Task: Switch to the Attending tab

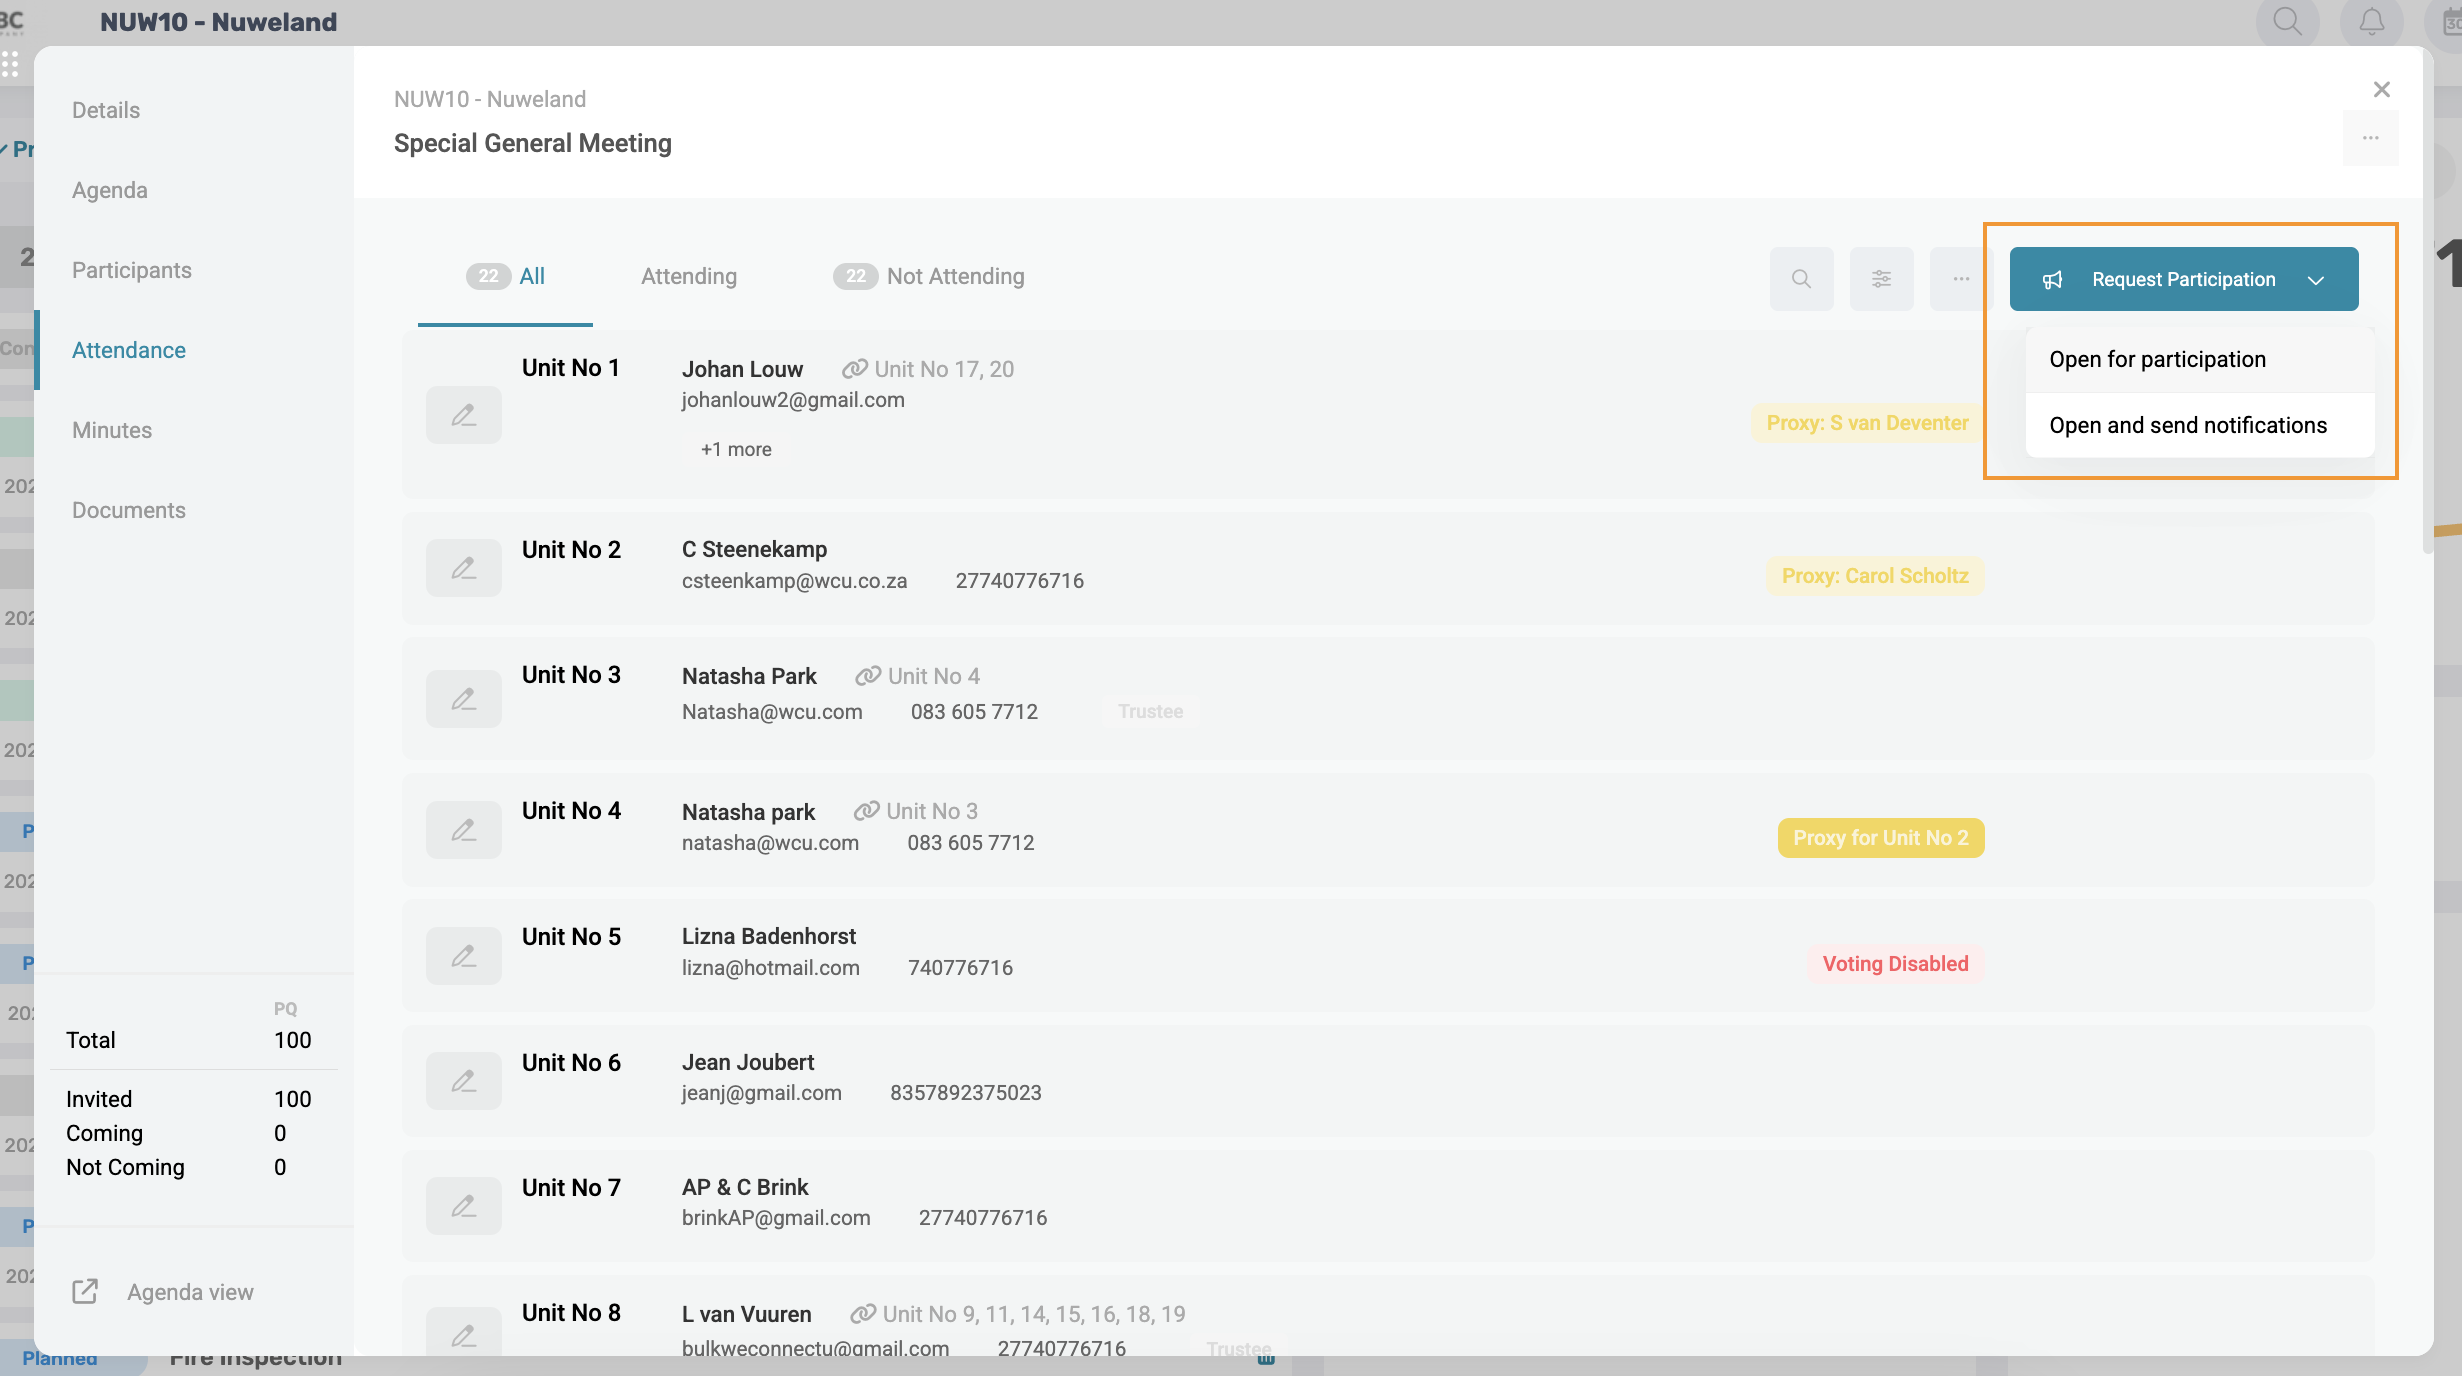Action: pos(688,276)
